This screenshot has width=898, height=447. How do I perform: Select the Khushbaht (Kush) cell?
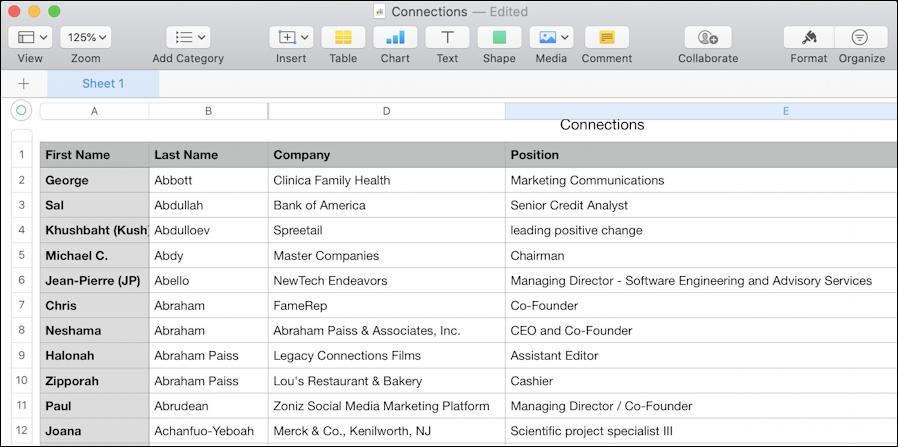click(94, 231)
